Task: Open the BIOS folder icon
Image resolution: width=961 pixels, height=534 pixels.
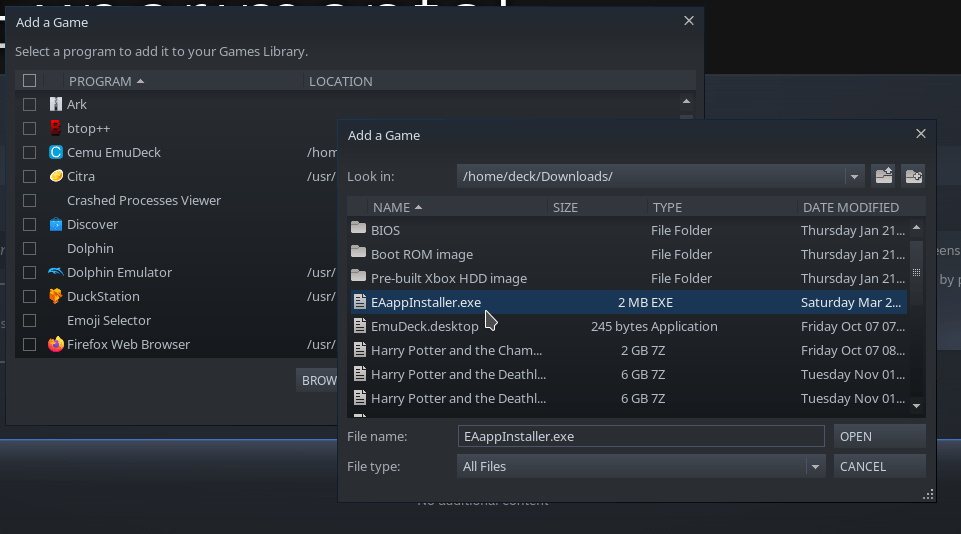Action: pyautogui.click(x=359, y=230)
